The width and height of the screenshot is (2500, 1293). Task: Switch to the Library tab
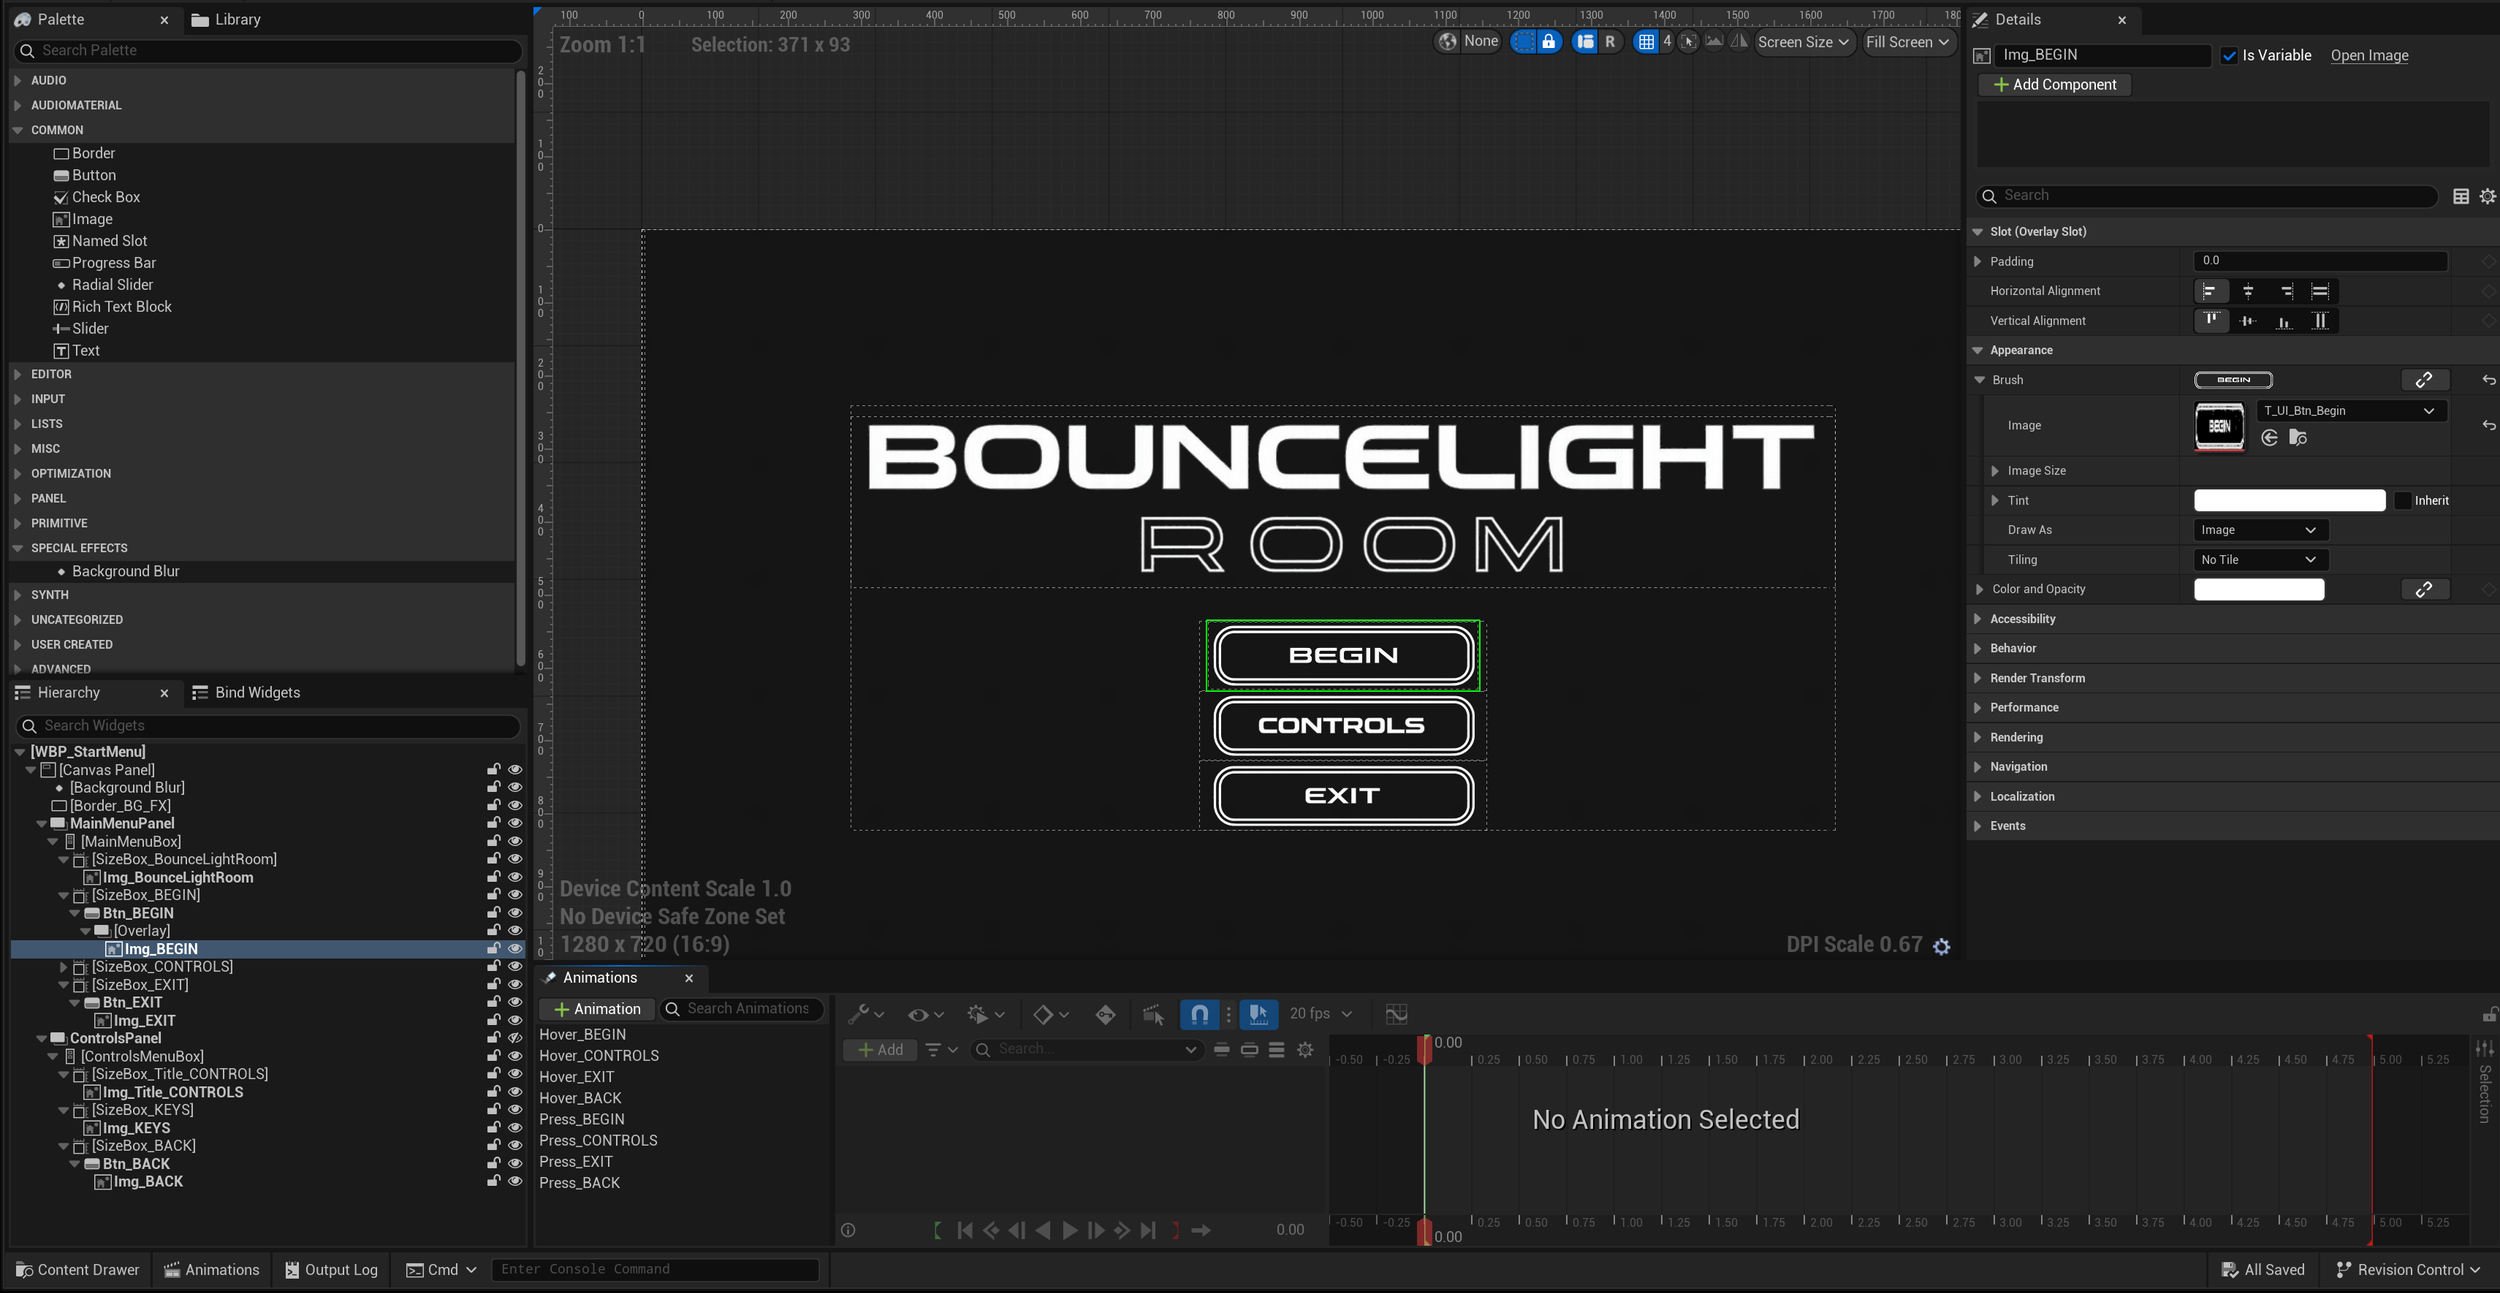tap(226, 19)
